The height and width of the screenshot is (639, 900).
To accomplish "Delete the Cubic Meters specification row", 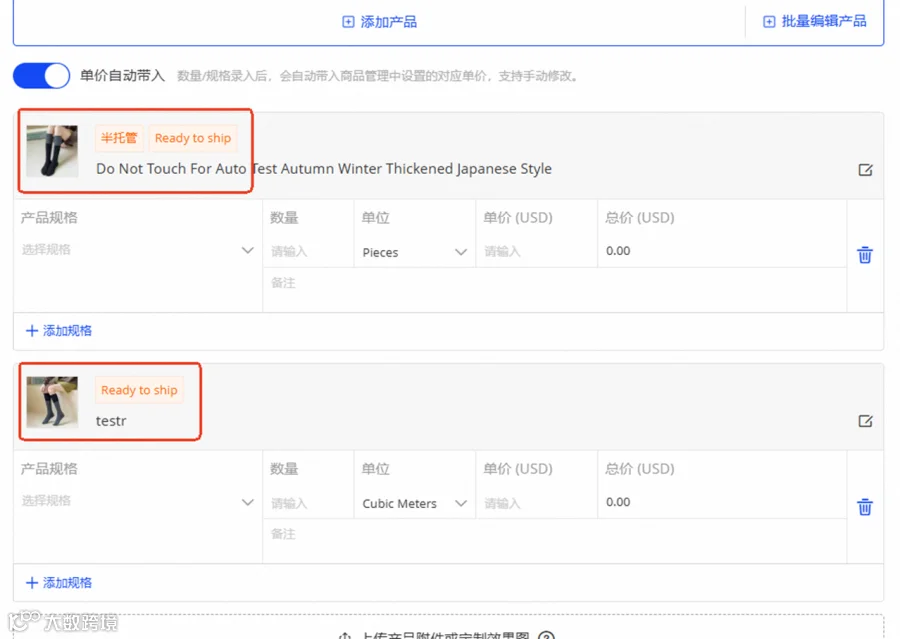I will tap(864, 507).
